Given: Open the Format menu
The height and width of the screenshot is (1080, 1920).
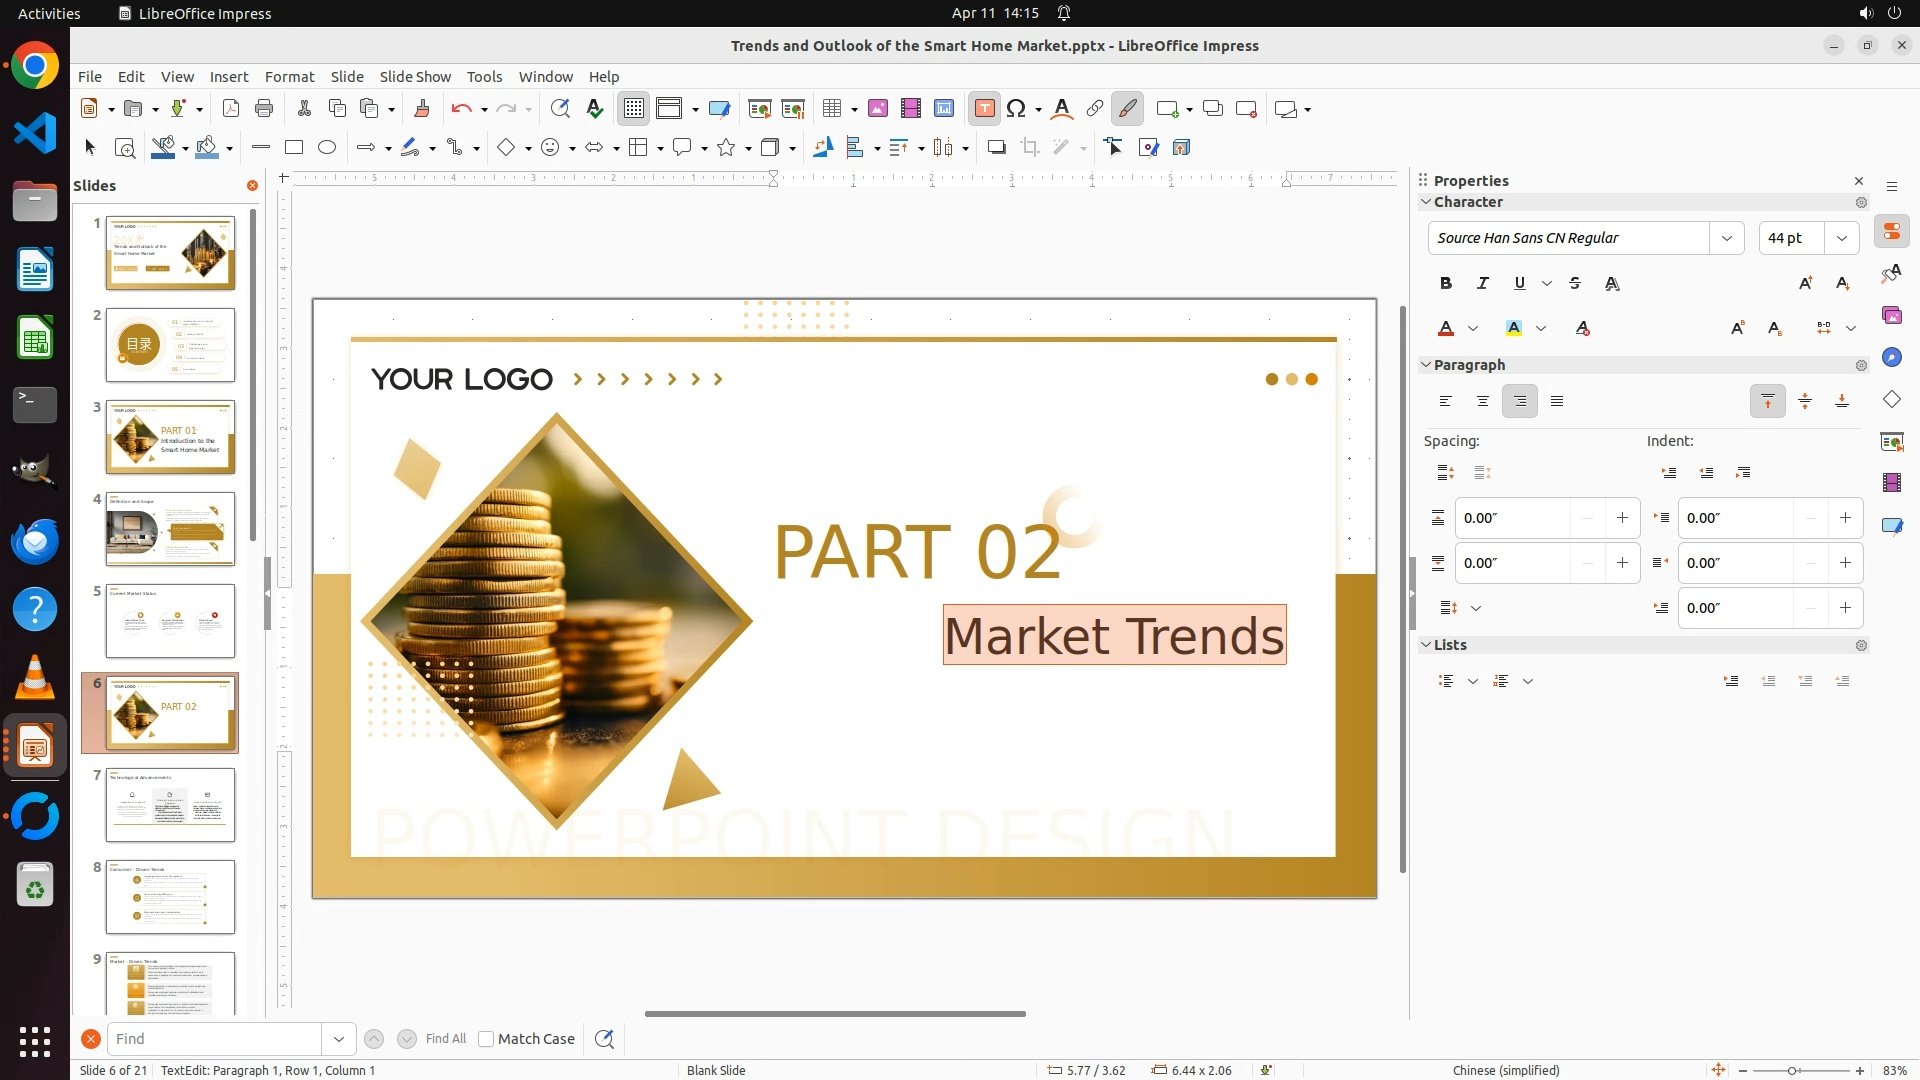Looking at the screenshot, I should [x=289, y=77].
